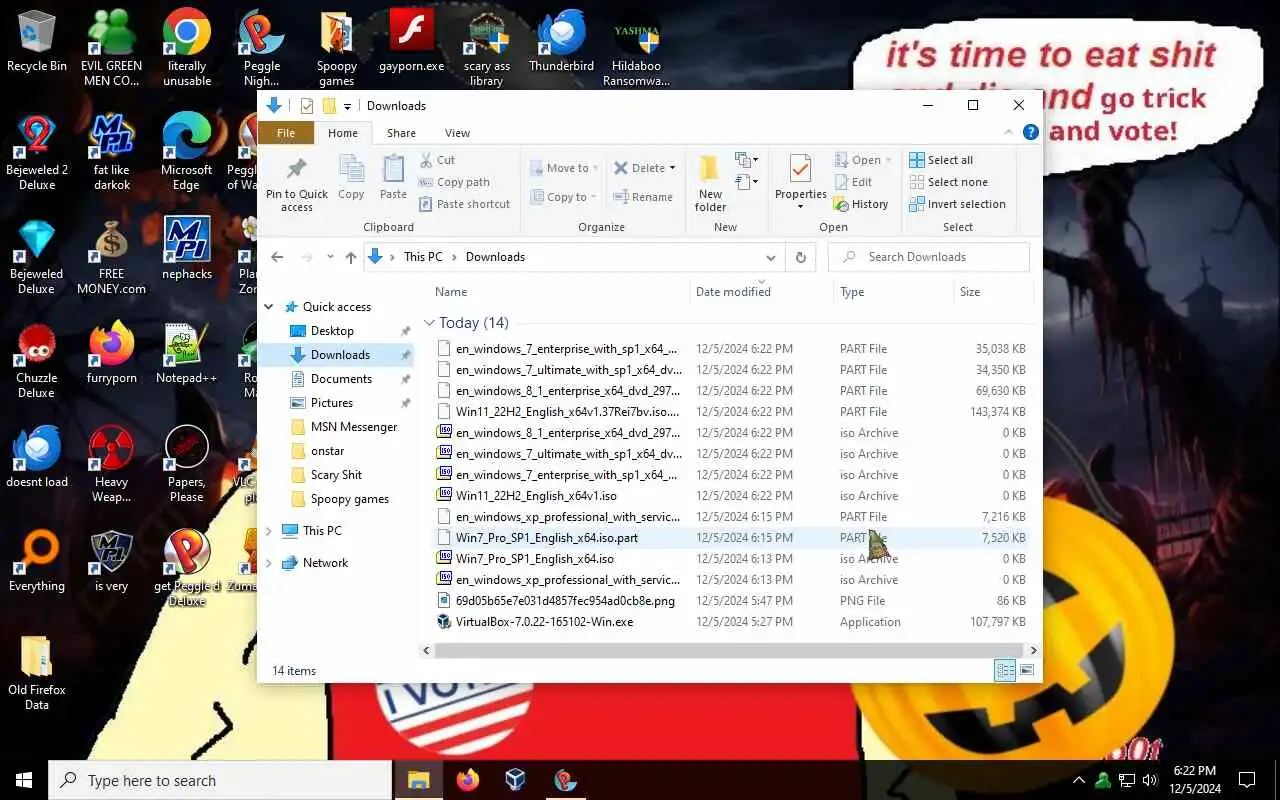The image size is (1280, 800).
Task: Go back using the Back arrow
Action: 278,257
